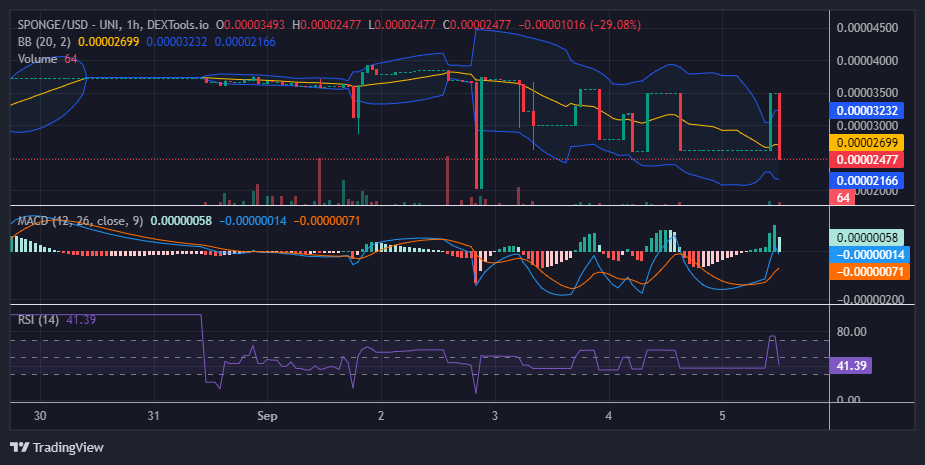Click the 0.00004500 price axis label
The height and width of the screenshot is (465, 925).
[867, 28]
